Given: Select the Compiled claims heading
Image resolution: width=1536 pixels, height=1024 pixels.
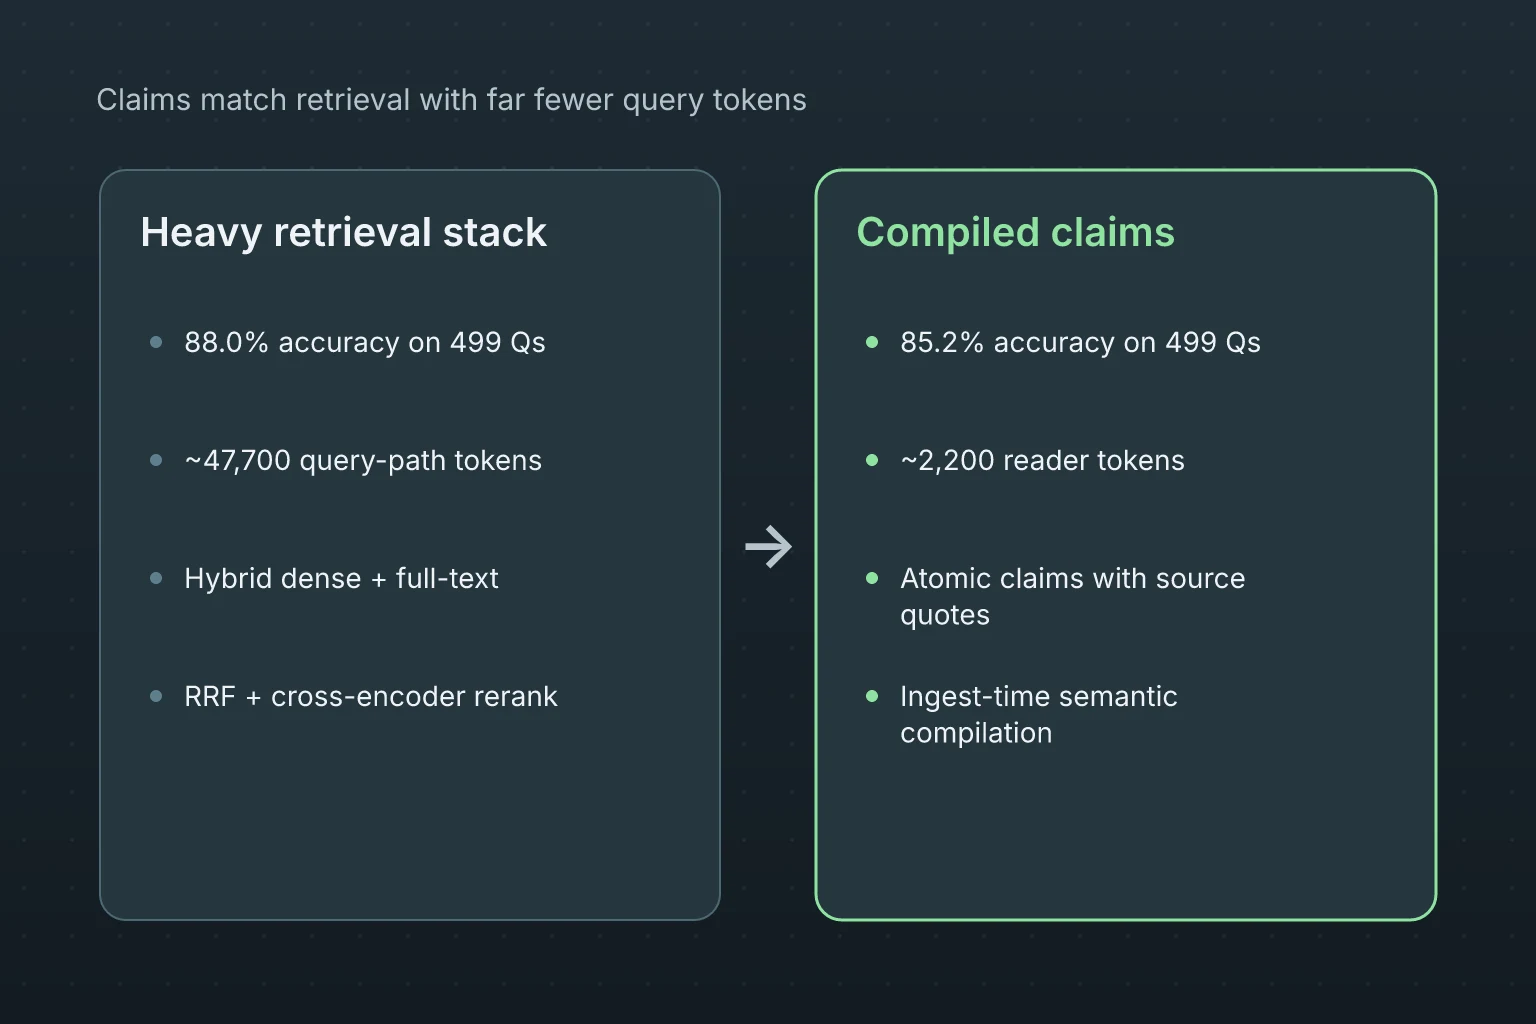Looking at the screenshot, I should click(1015, 232).
